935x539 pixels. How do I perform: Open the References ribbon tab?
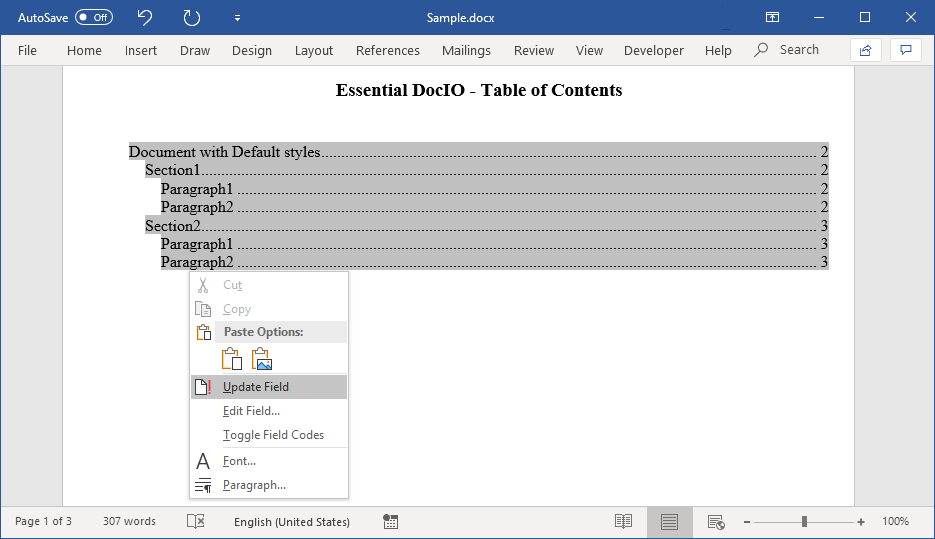tap(388, 50)
